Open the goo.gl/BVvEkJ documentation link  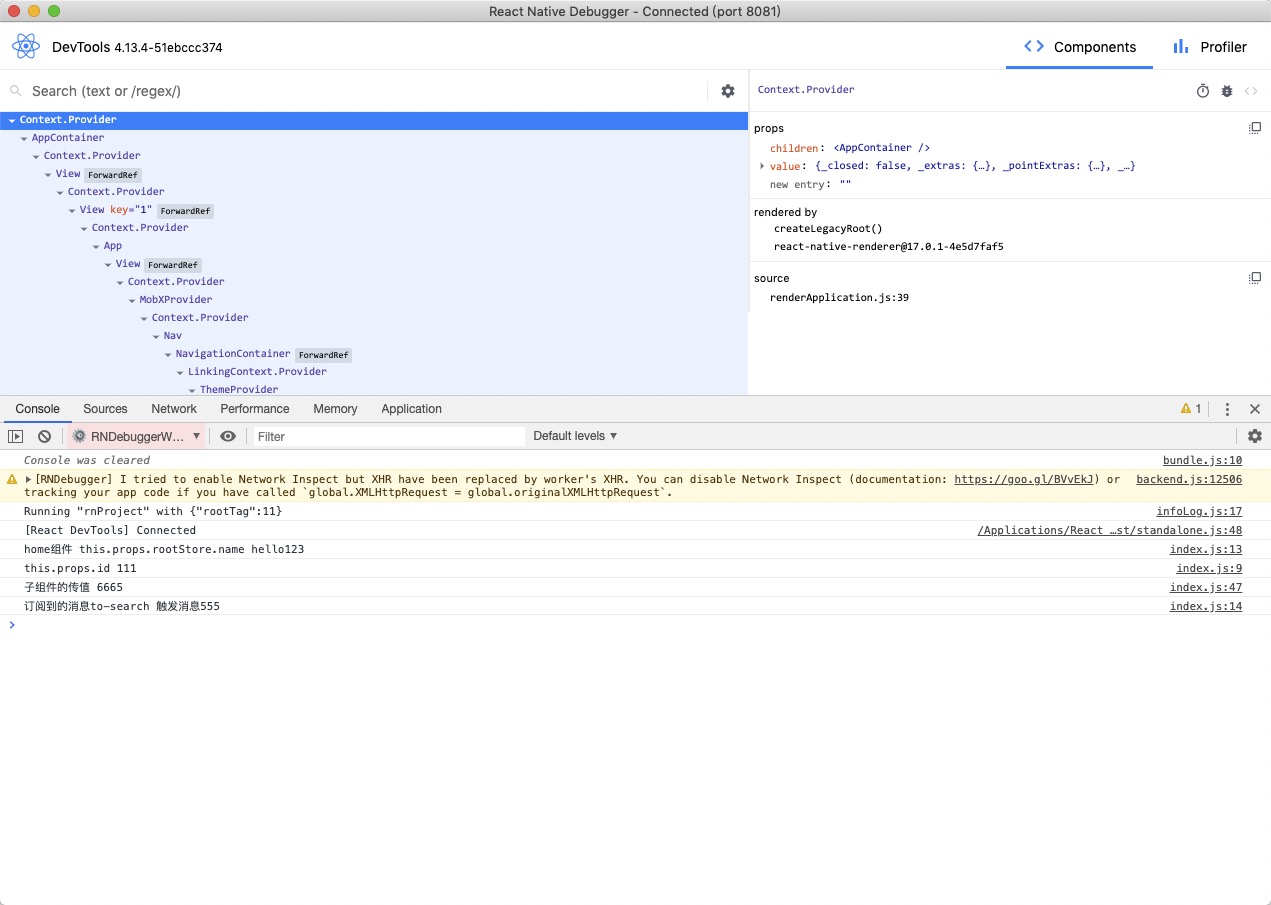[x=1026, y=479]
